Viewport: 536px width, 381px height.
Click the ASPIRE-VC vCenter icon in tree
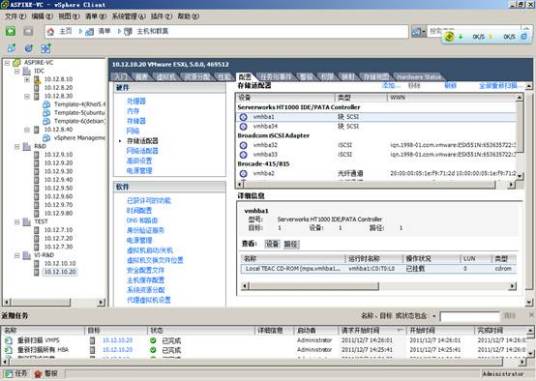17,63
